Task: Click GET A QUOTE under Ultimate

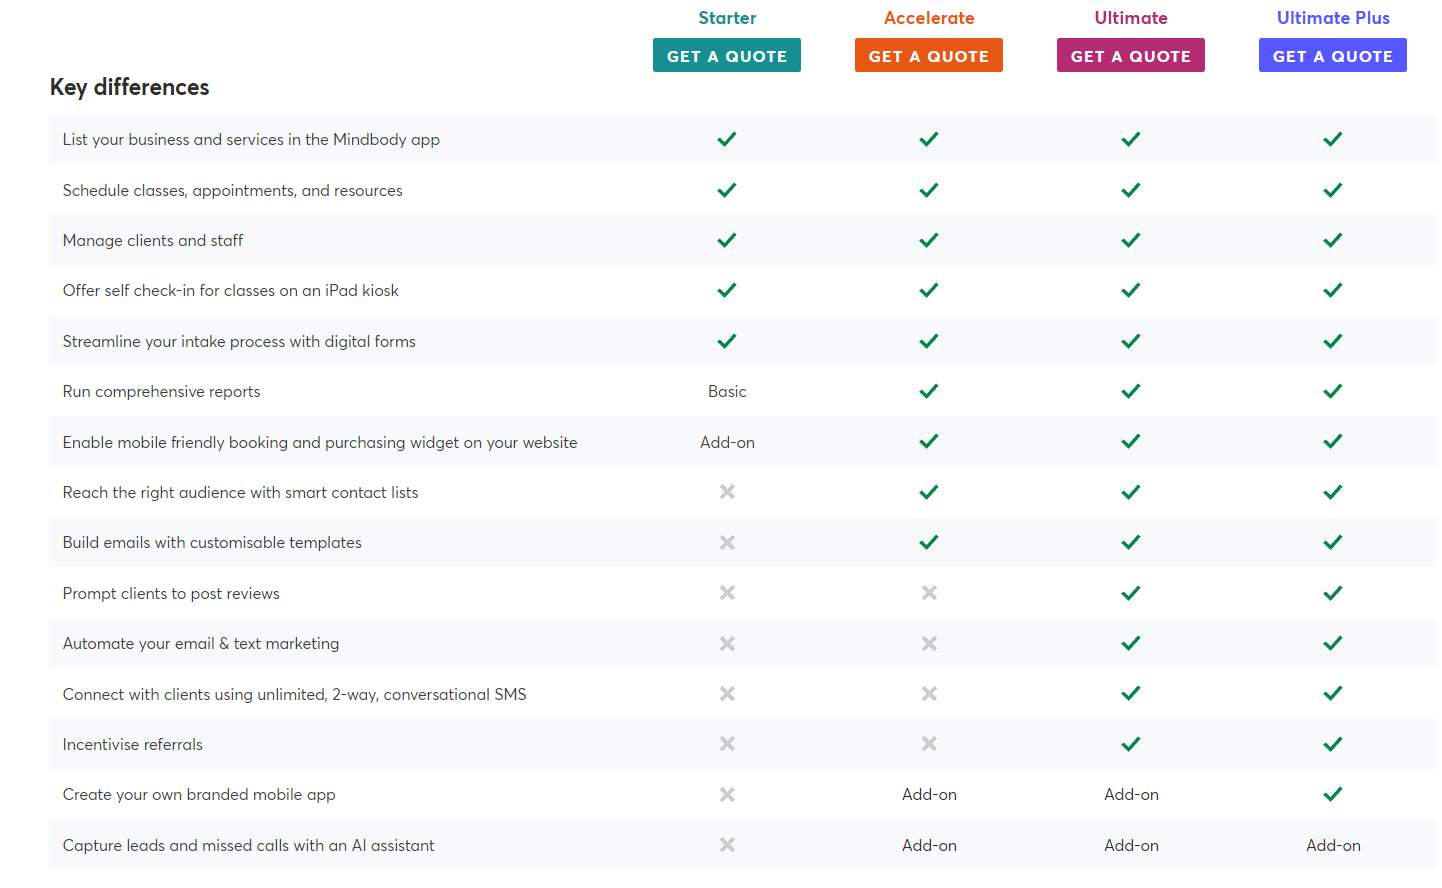Action: click(1131, 55)
